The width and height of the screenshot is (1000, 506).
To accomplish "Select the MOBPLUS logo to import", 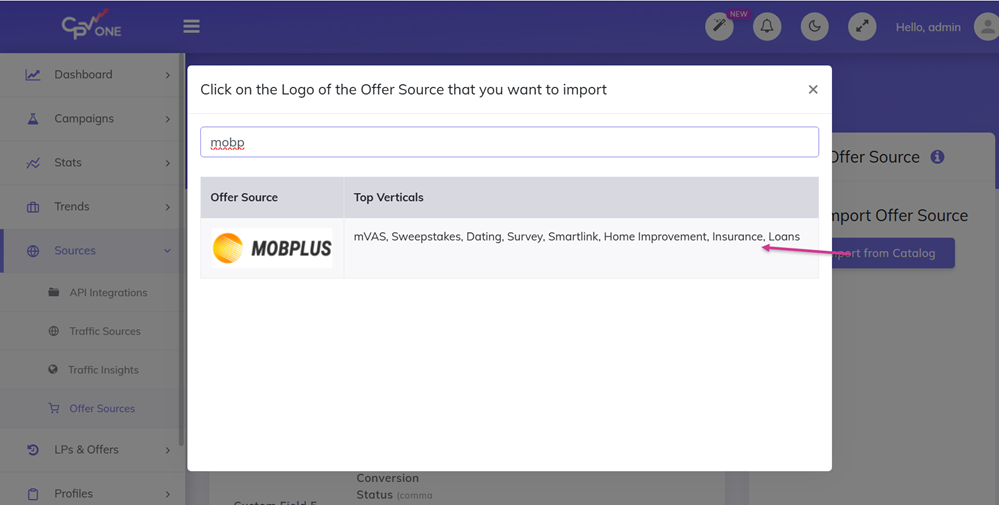I will pos(272,248).
